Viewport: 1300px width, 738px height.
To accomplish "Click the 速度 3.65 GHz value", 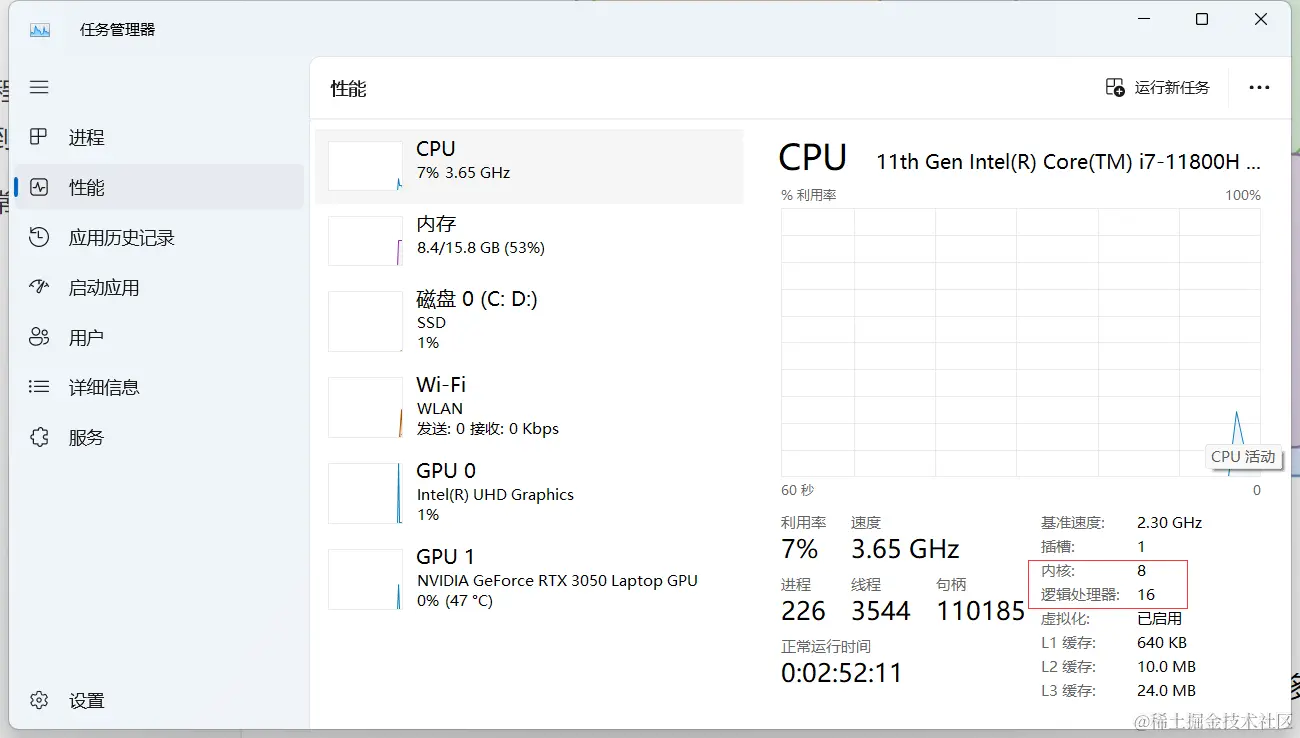I will [x=905, y=549].
